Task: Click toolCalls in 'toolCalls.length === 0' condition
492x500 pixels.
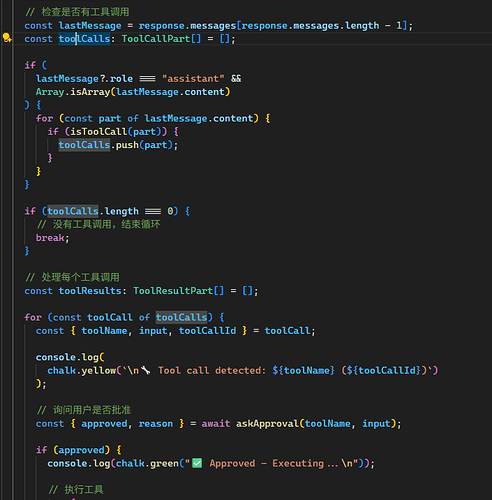Action: click(x=73, y=211)
